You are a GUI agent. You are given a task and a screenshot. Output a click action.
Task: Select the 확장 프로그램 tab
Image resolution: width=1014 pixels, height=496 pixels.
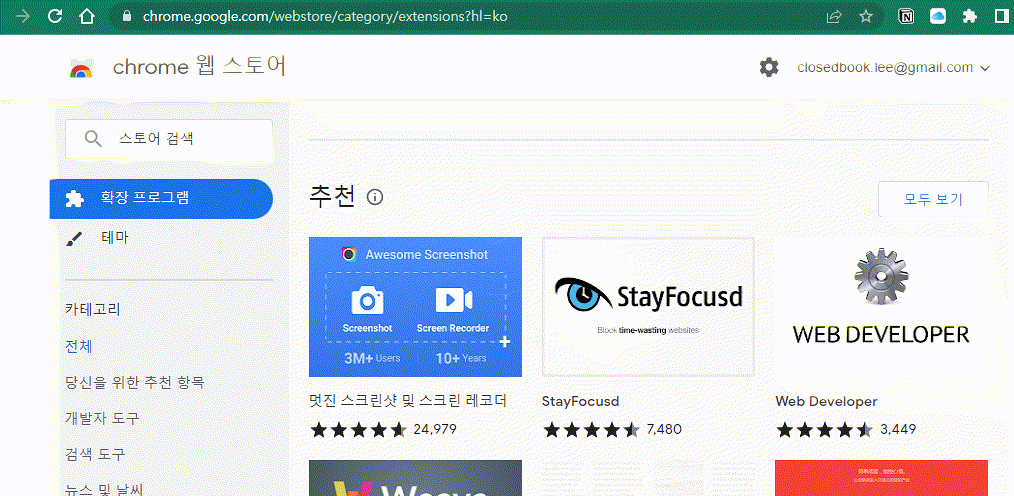[x=161, y=199]
